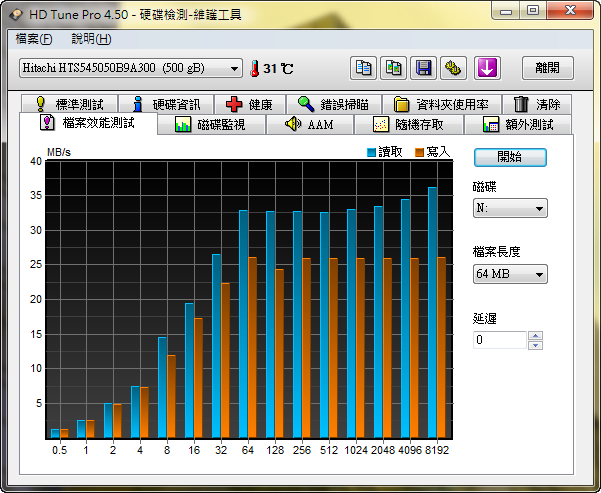Image resolution: width=601 pixels, height=493 pixels.
Task: Switch to the 標準測試 tab
Action: coord(70,104)
